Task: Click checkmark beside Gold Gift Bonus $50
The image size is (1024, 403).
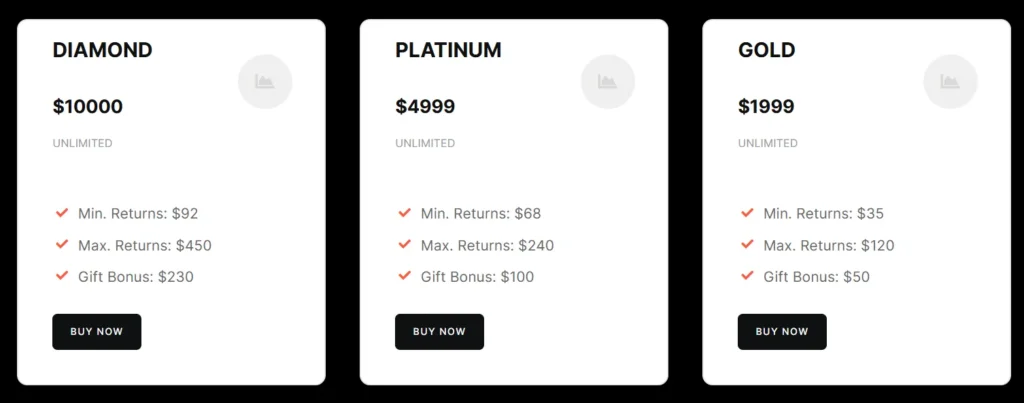Action: pyautogui.click(x=747, y=275)
